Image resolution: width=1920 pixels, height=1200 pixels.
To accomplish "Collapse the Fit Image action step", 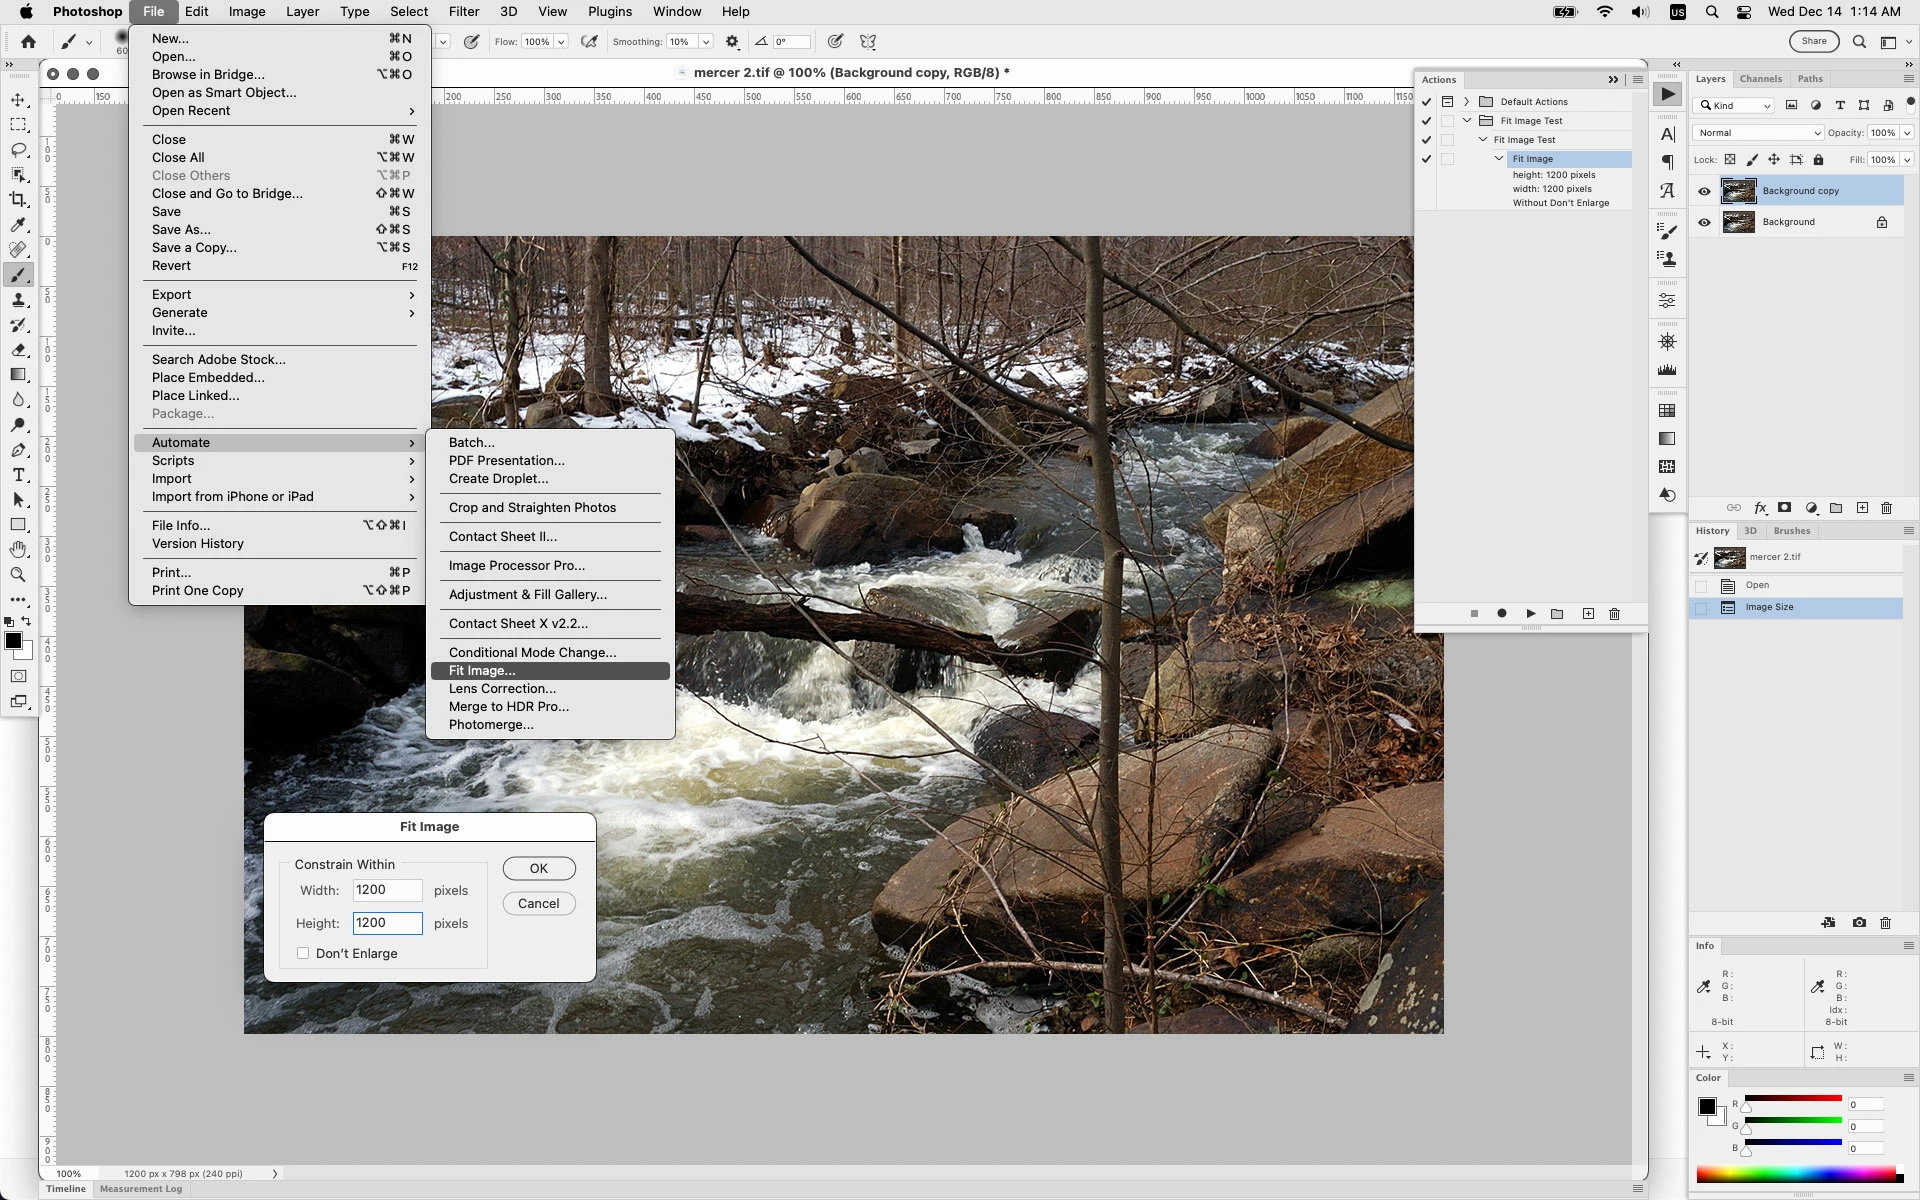I will coord(1499,159).
